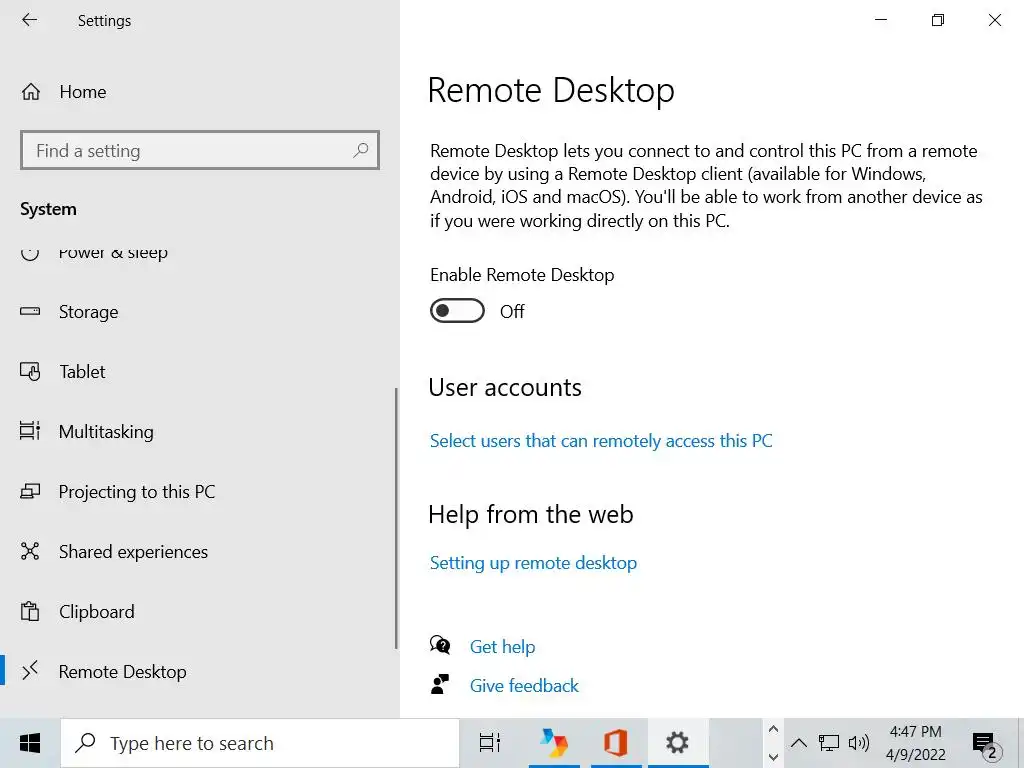Click the Shared experiences icon
1024x768 pixels.
pos(30,552)
